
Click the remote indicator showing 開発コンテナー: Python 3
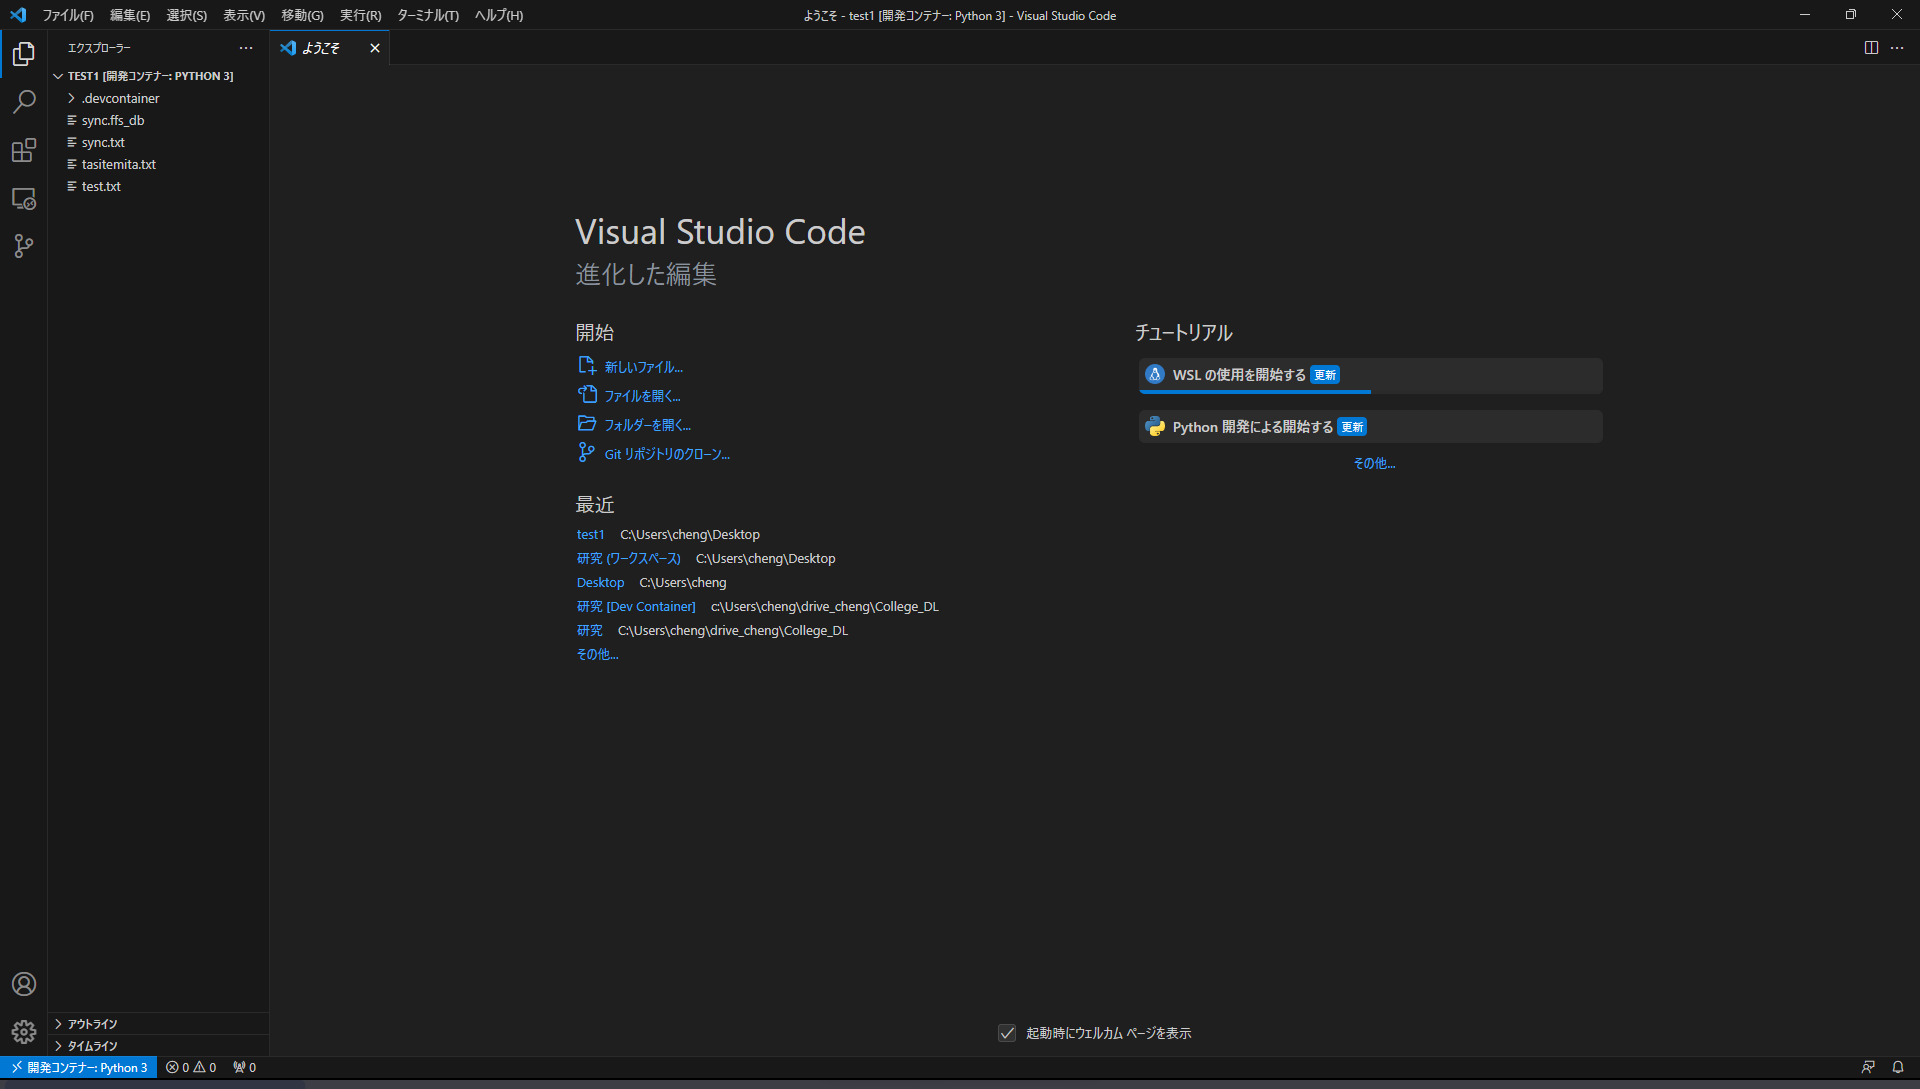tap(79, 1067)
